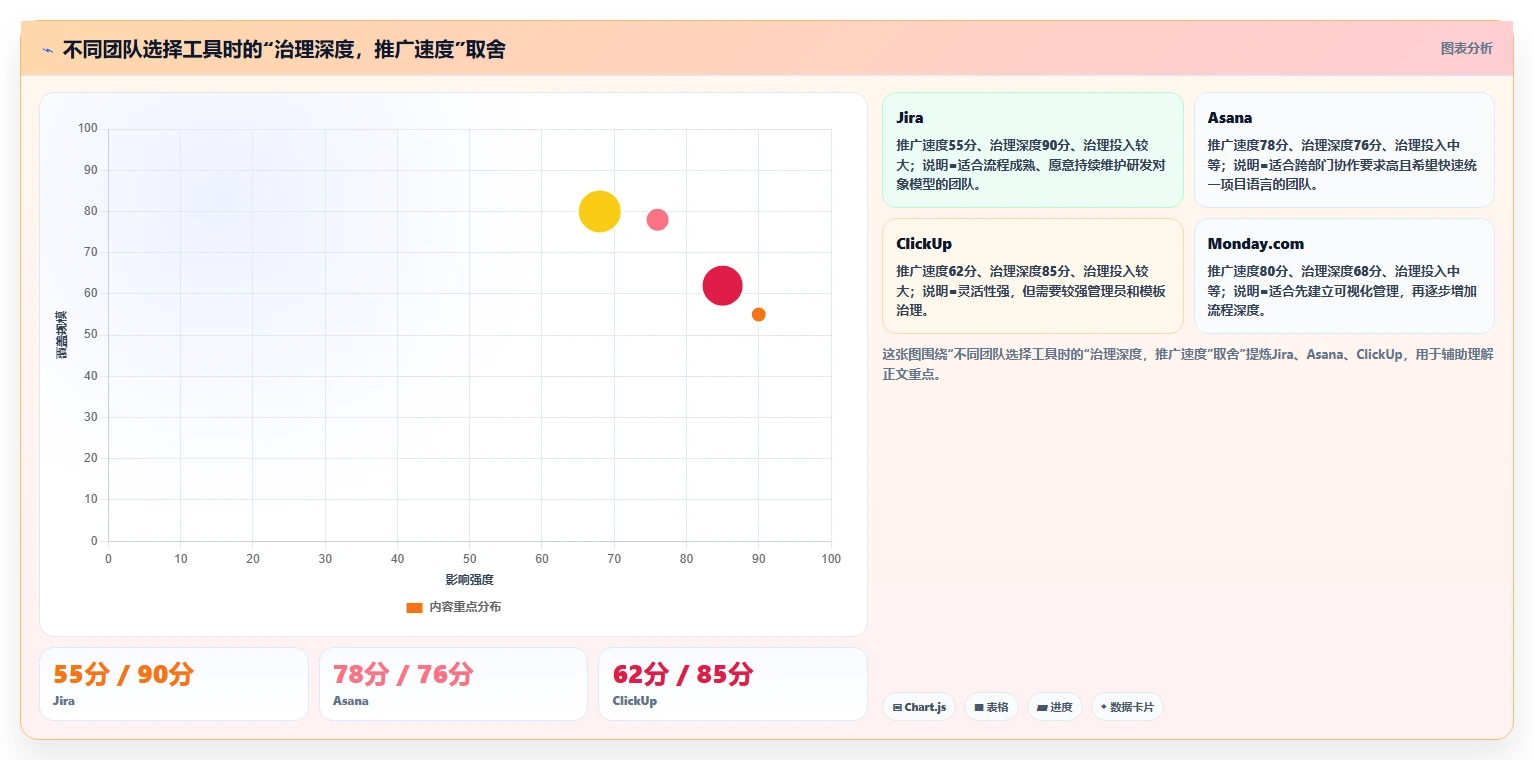This screenshot has width=1534, height=760.
Task: Click the 影响强度 x-axis label
Action: 470,580
